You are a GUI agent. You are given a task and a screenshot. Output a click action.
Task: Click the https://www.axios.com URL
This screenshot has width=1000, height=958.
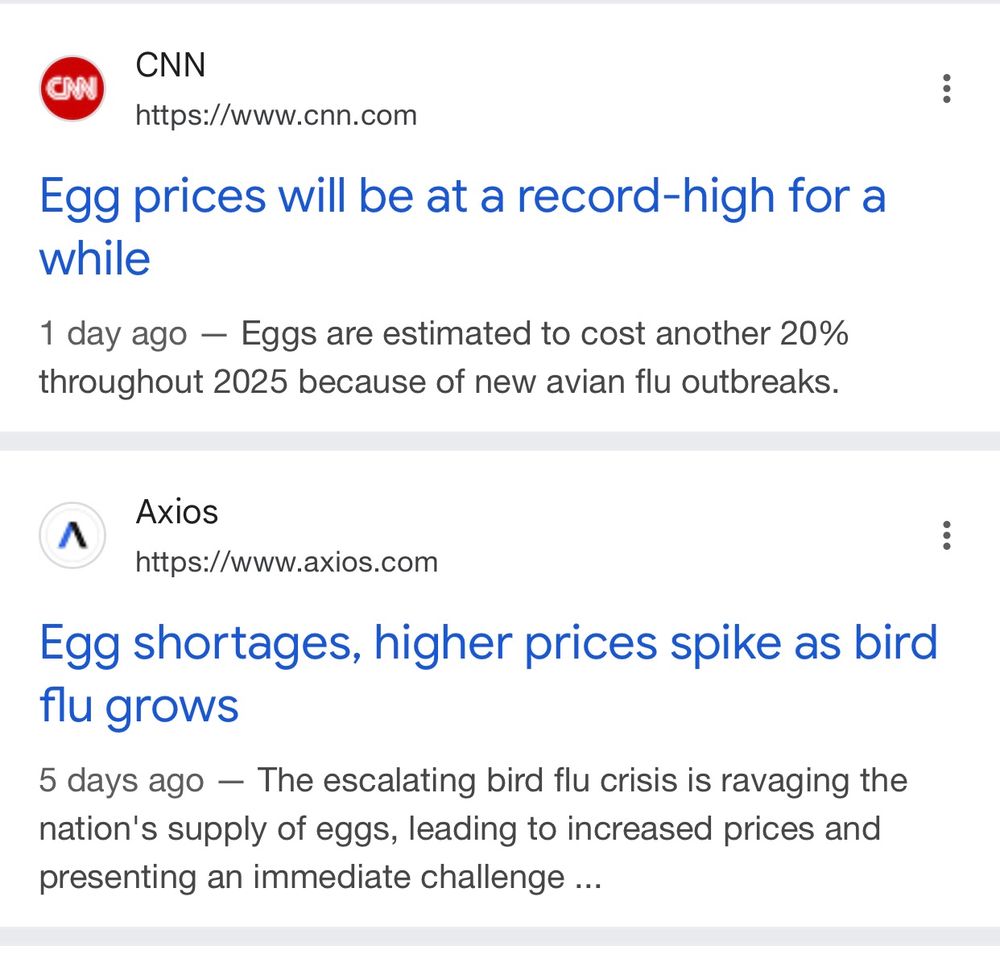(286, 563)
